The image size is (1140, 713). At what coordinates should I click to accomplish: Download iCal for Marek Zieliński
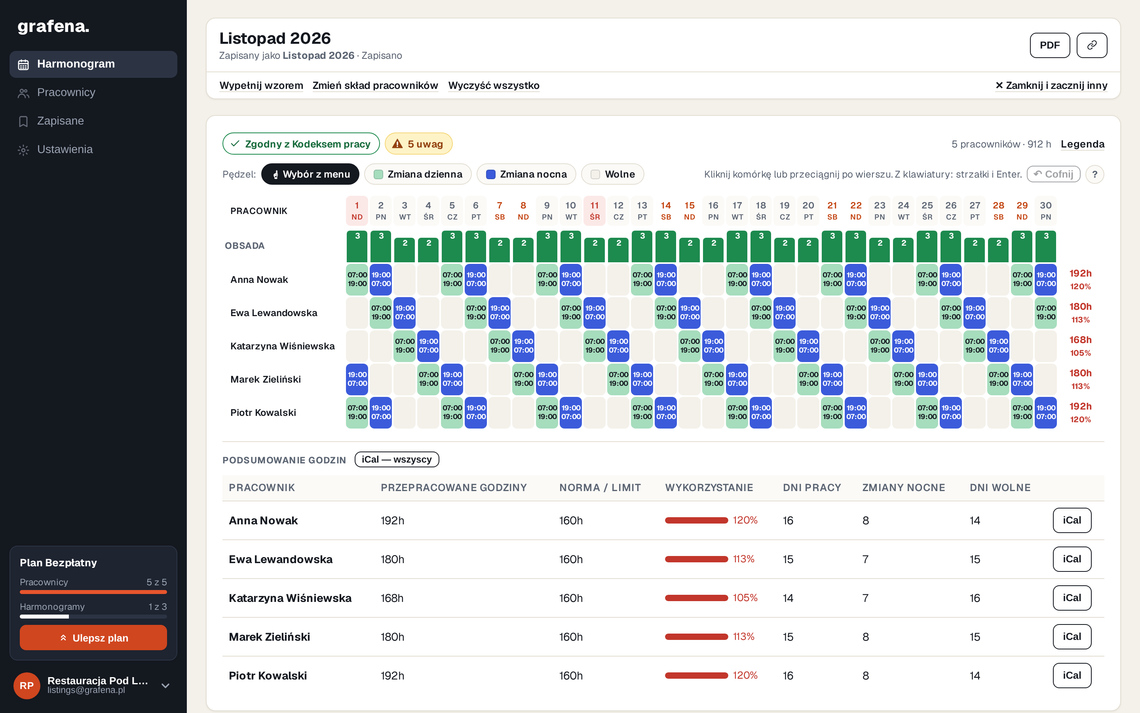(x=1072, y=637)
